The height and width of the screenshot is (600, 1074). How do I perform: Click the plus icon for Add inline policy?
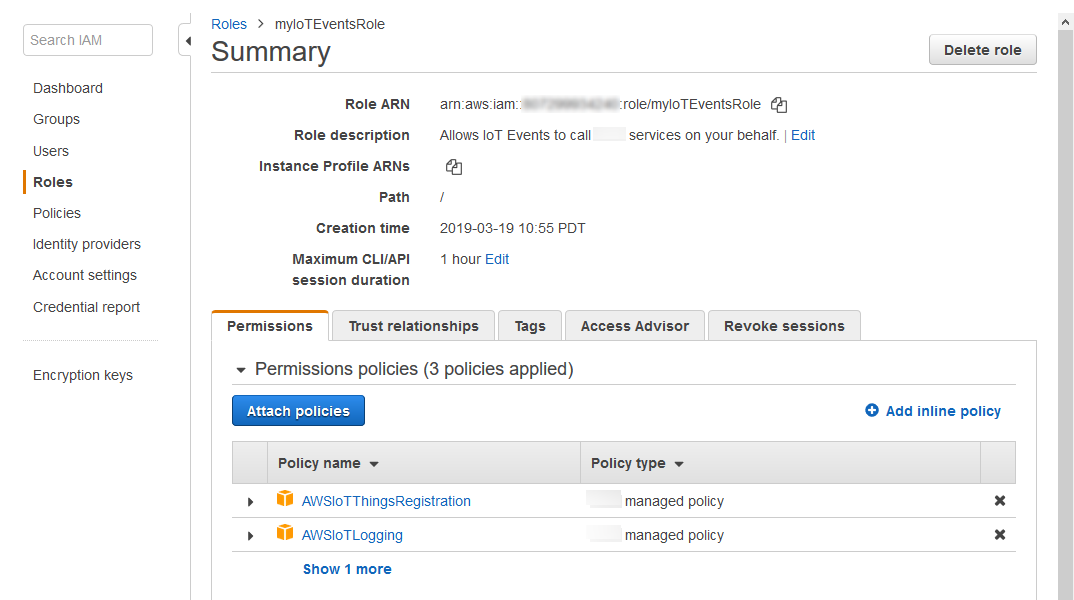click(872, 411)
